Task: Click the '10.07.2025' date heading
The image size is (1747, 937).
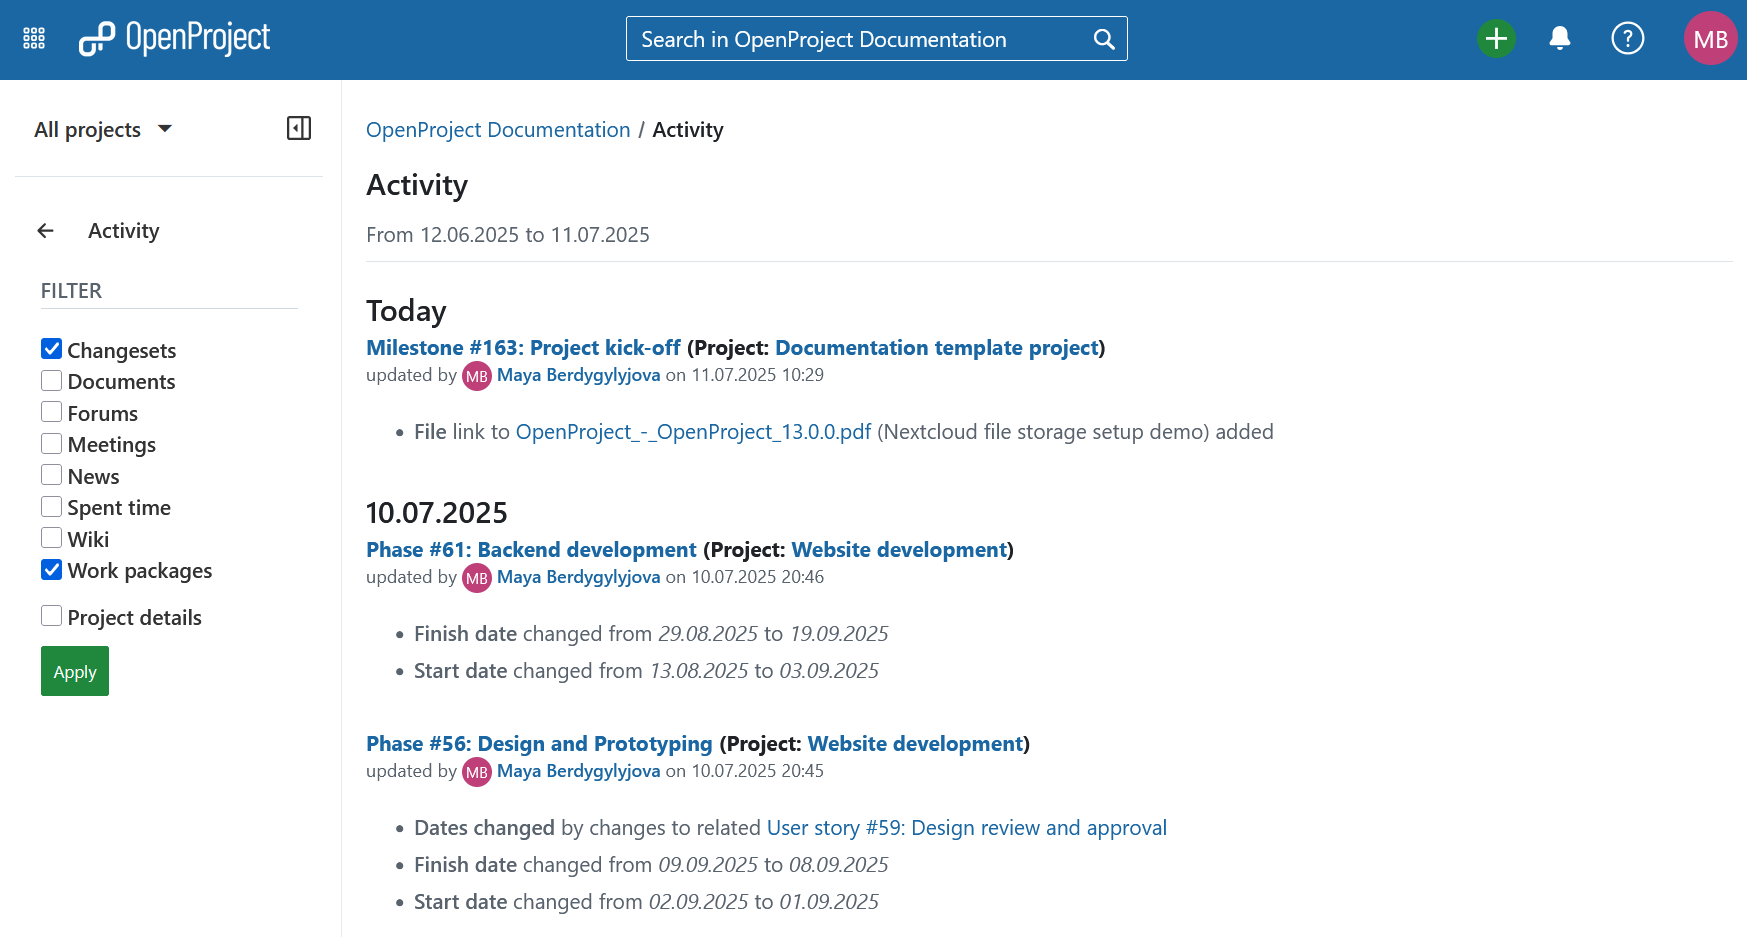Action: tap(437, 513)
